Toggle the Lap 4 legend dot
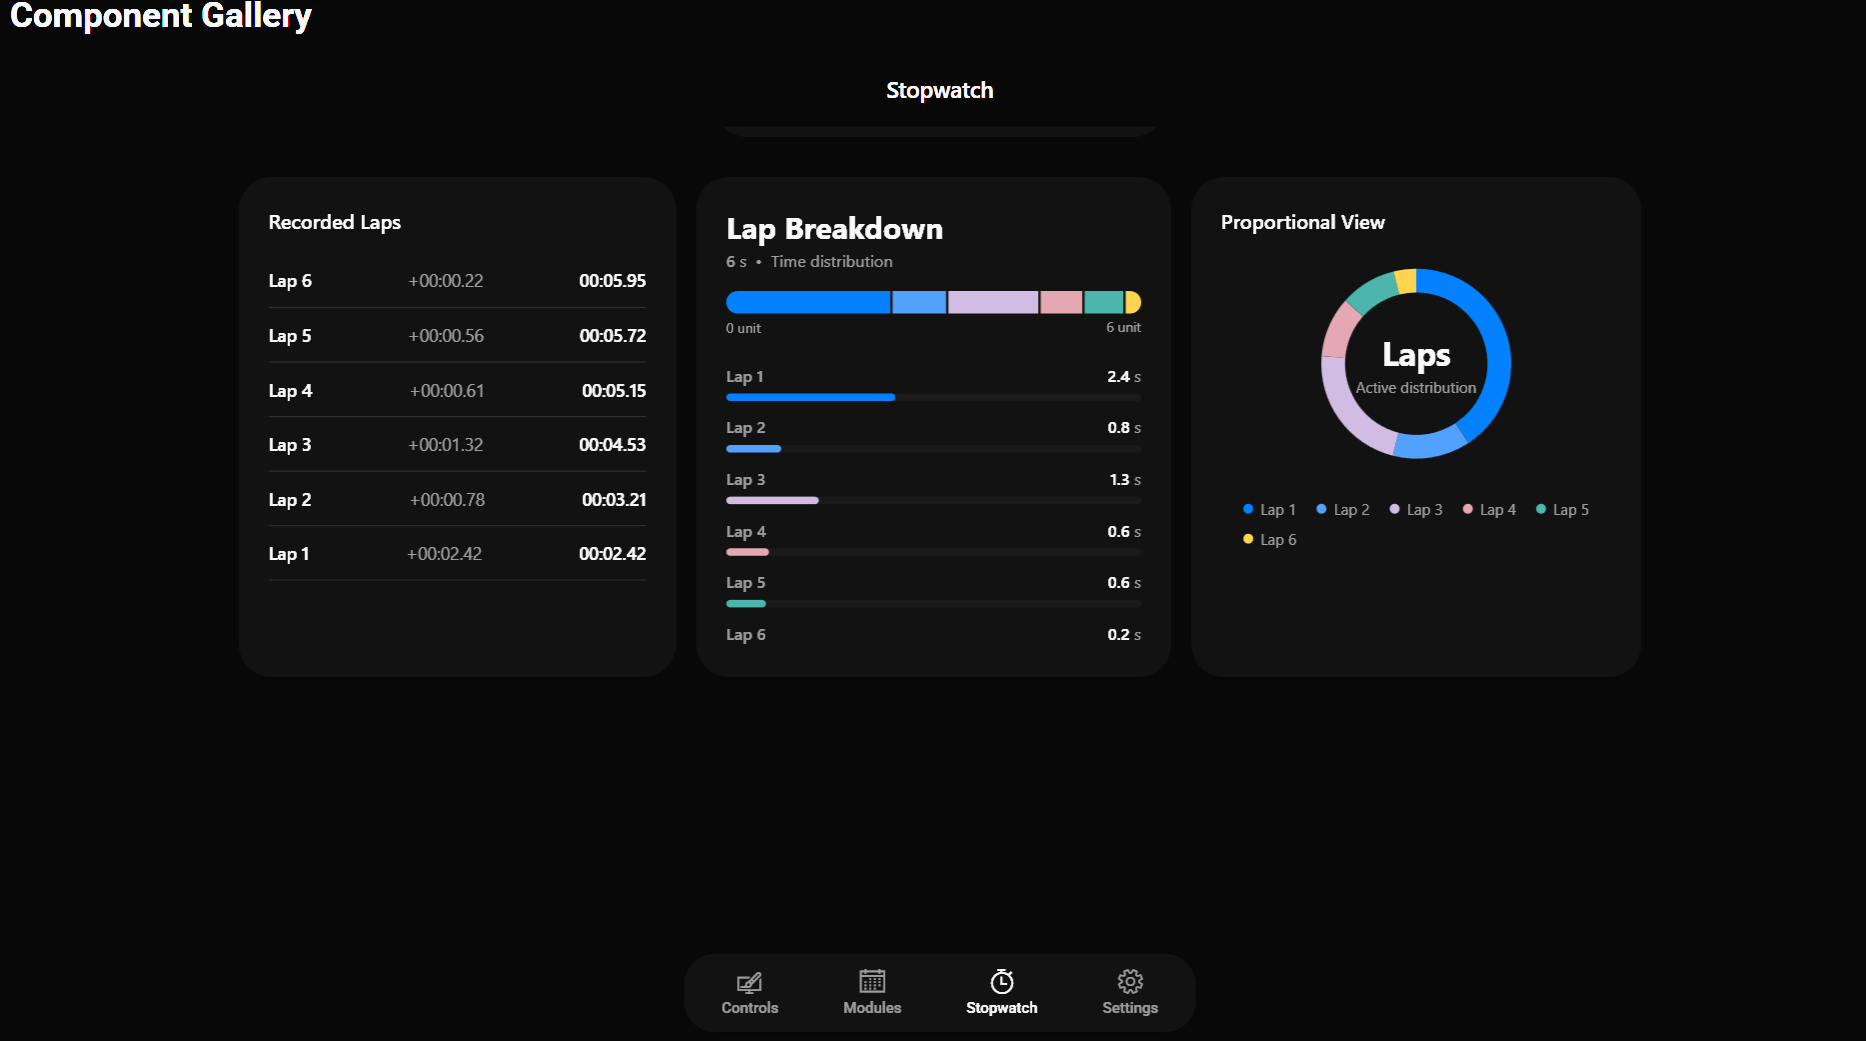Viewport: 1866px width, 1041px height. [1468, 509]
